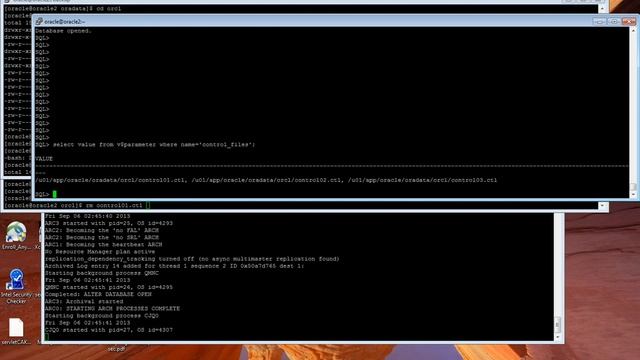
Task: Click the up scroll arrow of back terminal window
Action: point(602,9)
